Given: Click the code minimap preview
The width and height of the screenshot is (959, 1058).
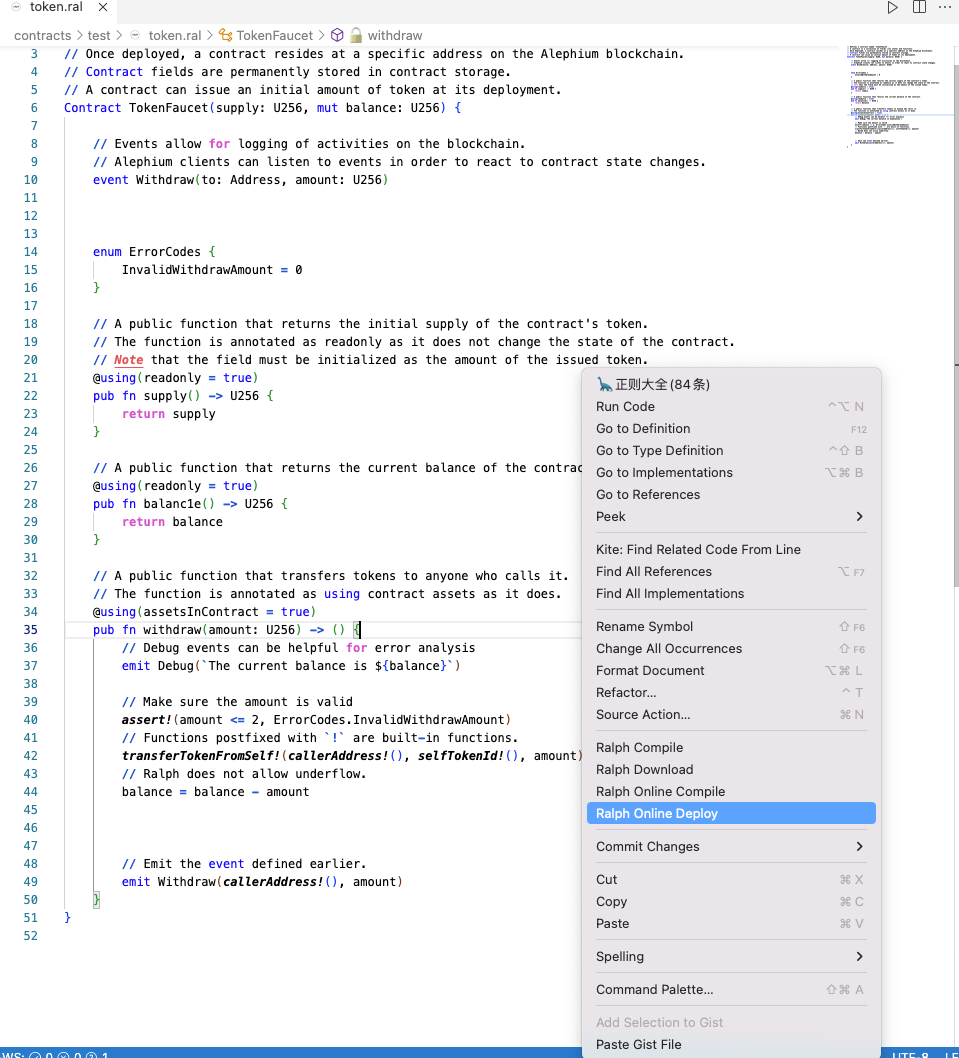Looking at the screenshot, I should tap(894, 96).
